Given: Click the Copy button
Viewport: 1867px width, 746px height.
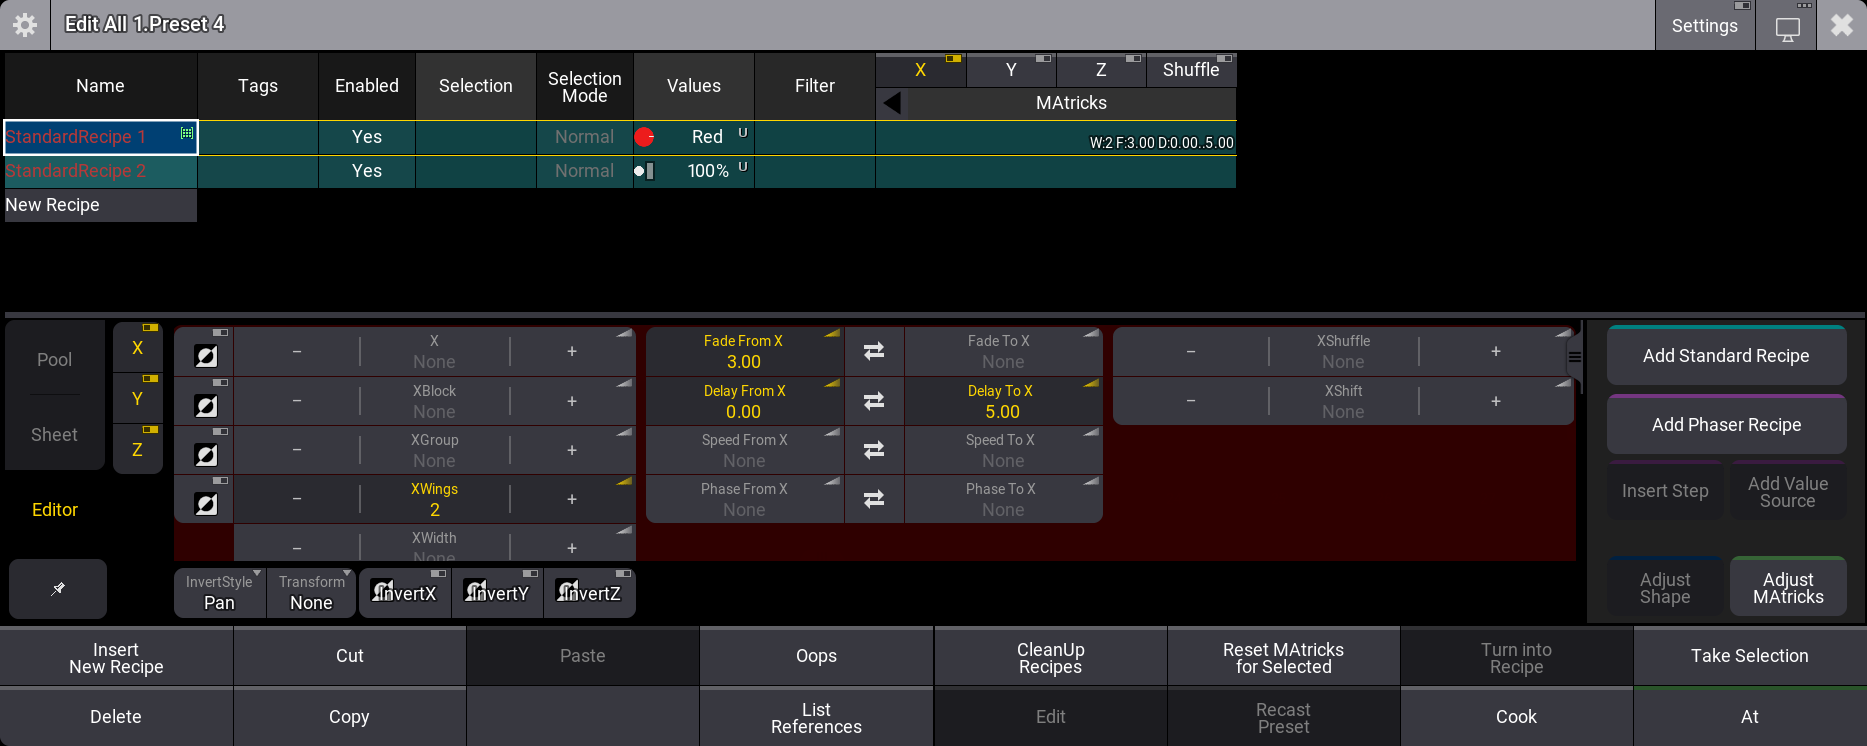Looking at the screenshot, I should [x=349, y=717].
